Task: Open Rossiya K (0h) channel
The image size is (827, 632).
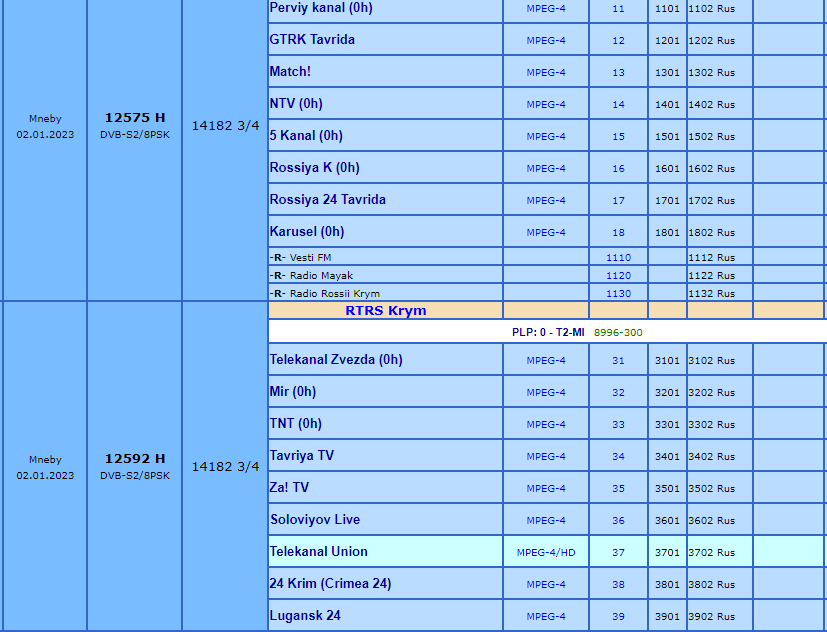Action: click(x=314, y=168)
